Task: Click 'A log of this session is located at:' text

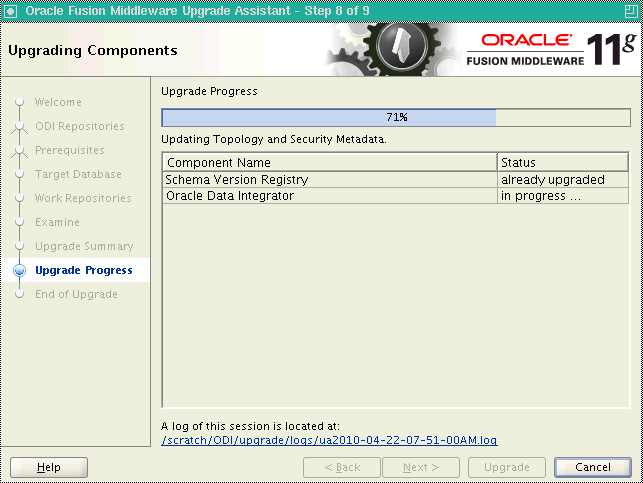Action: point(251,426)
